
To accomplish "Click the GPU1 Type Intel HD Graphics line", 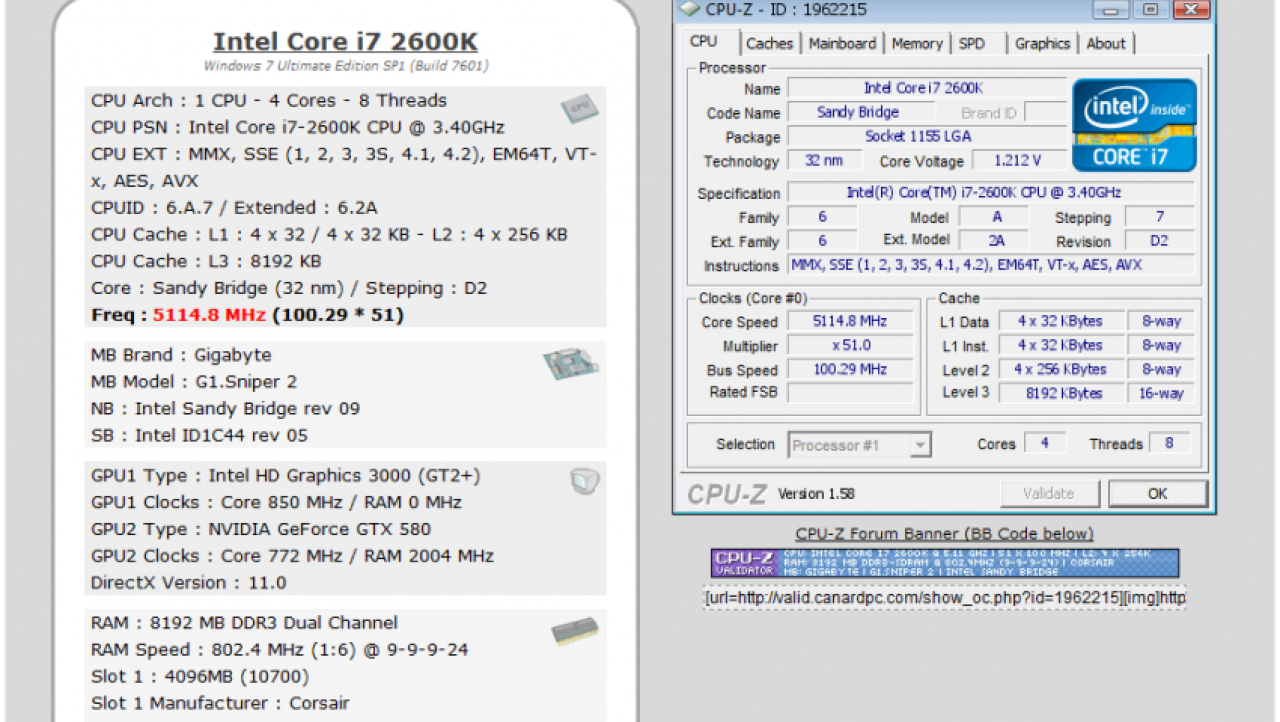I will (x=285, y=476).
